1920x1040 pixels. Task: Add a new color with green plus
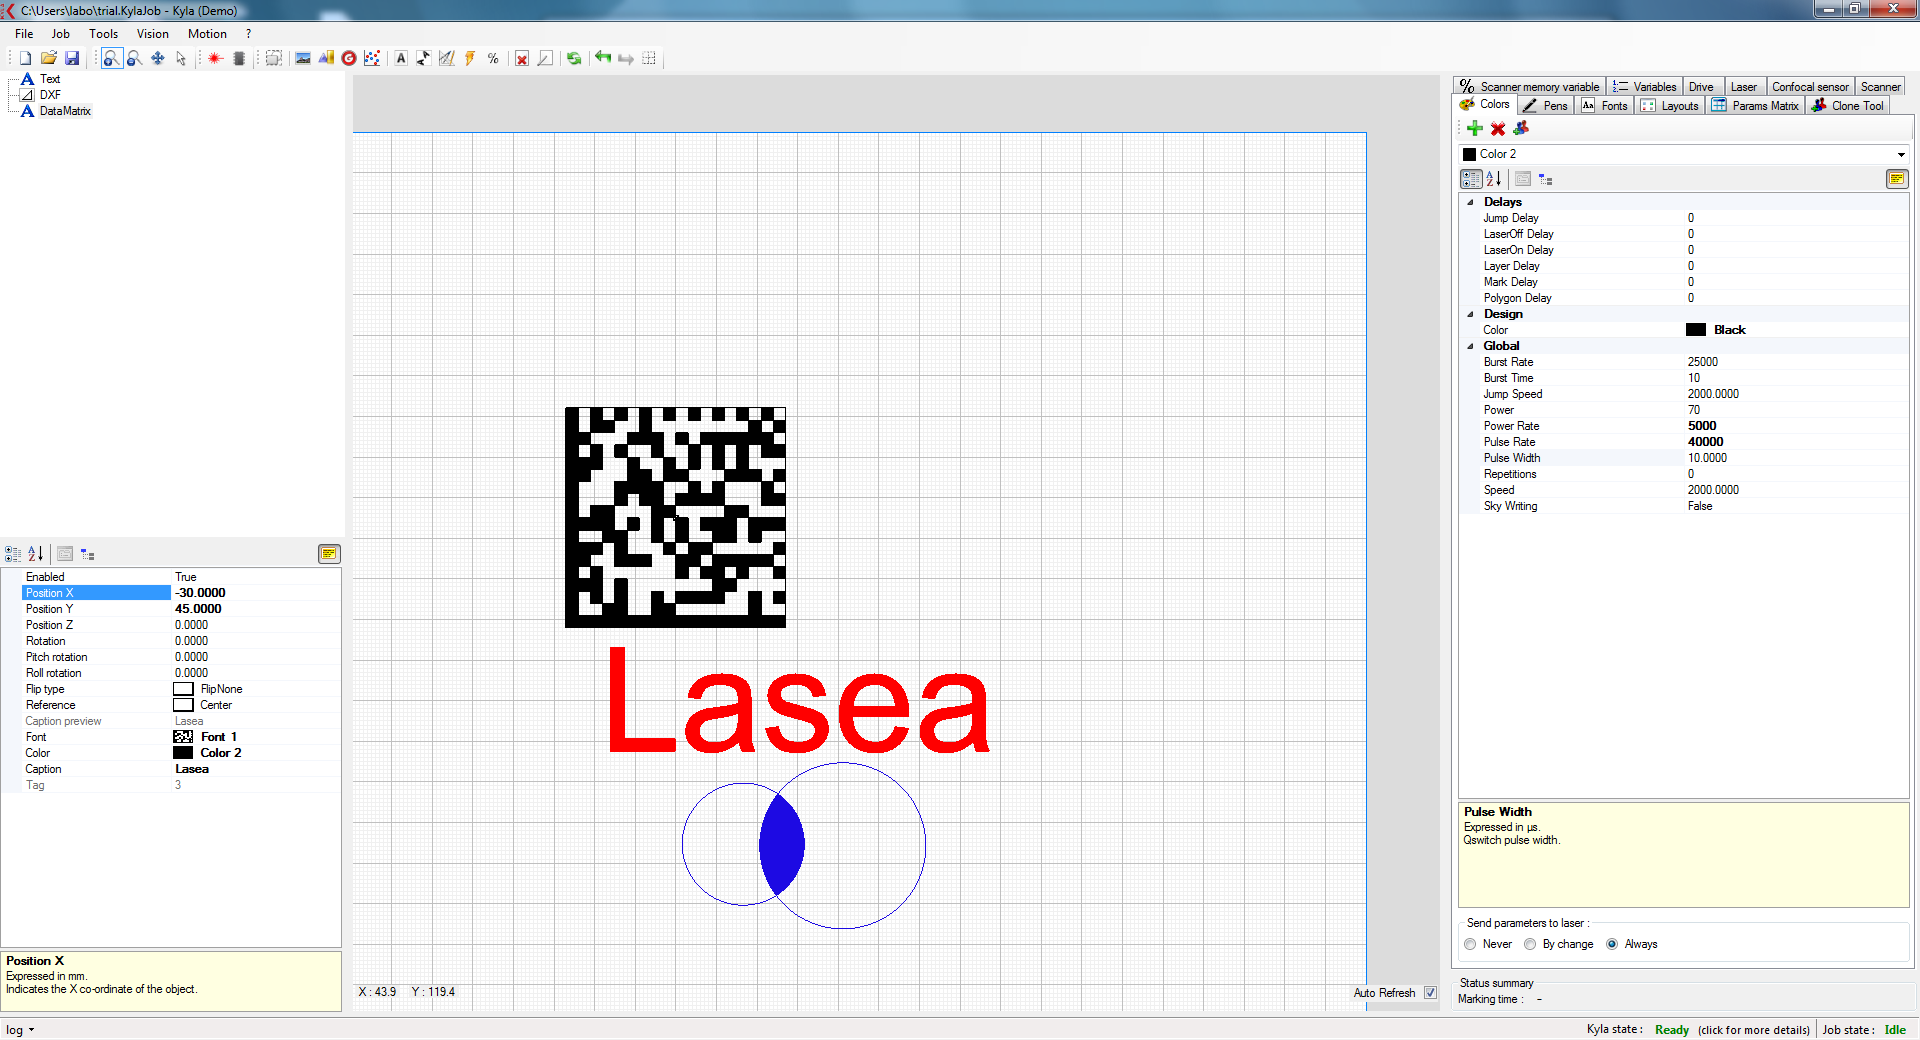[1475, 128]
